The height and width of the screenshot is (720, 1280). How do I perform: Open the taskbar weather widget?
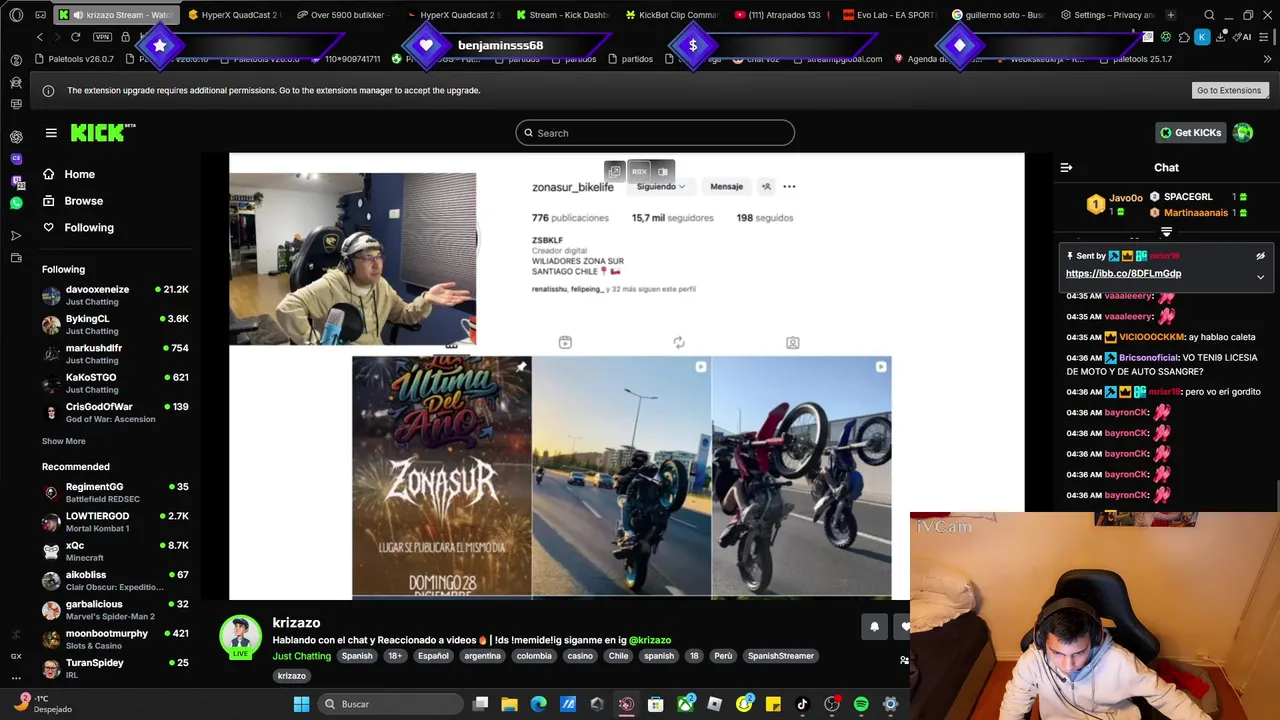(x=45, y=704)
